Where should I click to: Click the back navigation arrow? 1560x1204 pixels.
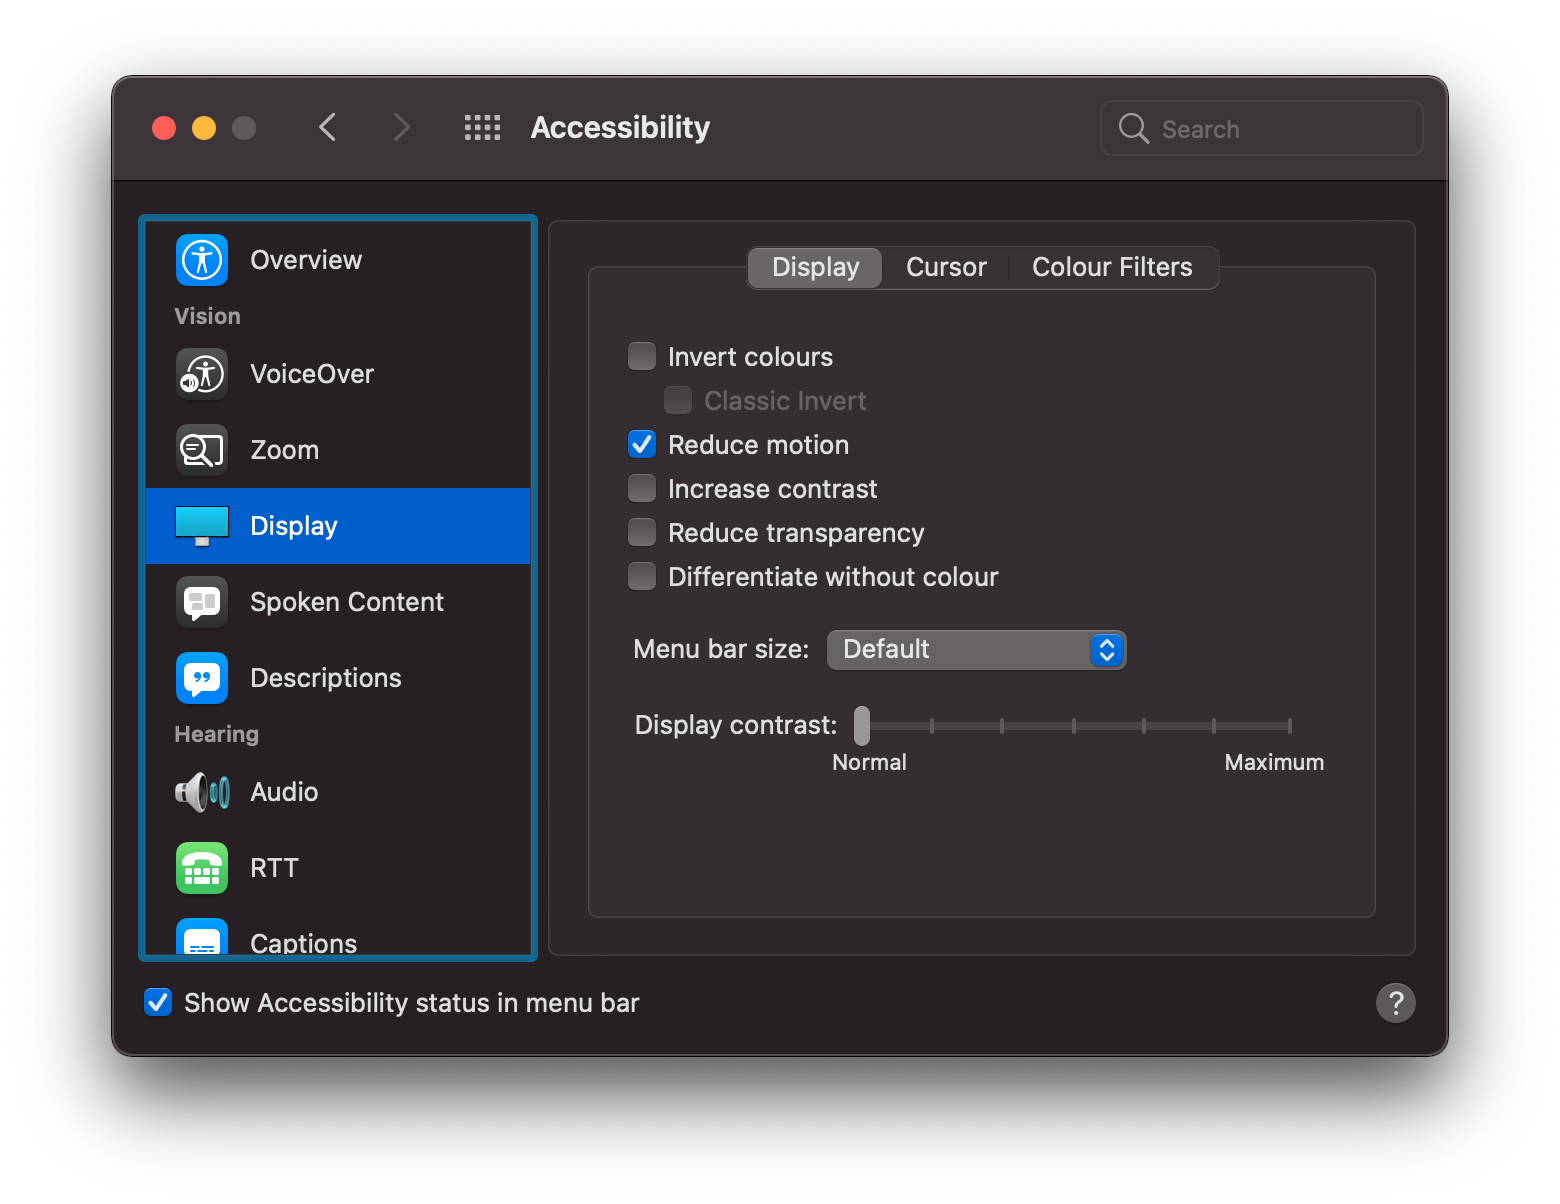[x=327, y=127]
